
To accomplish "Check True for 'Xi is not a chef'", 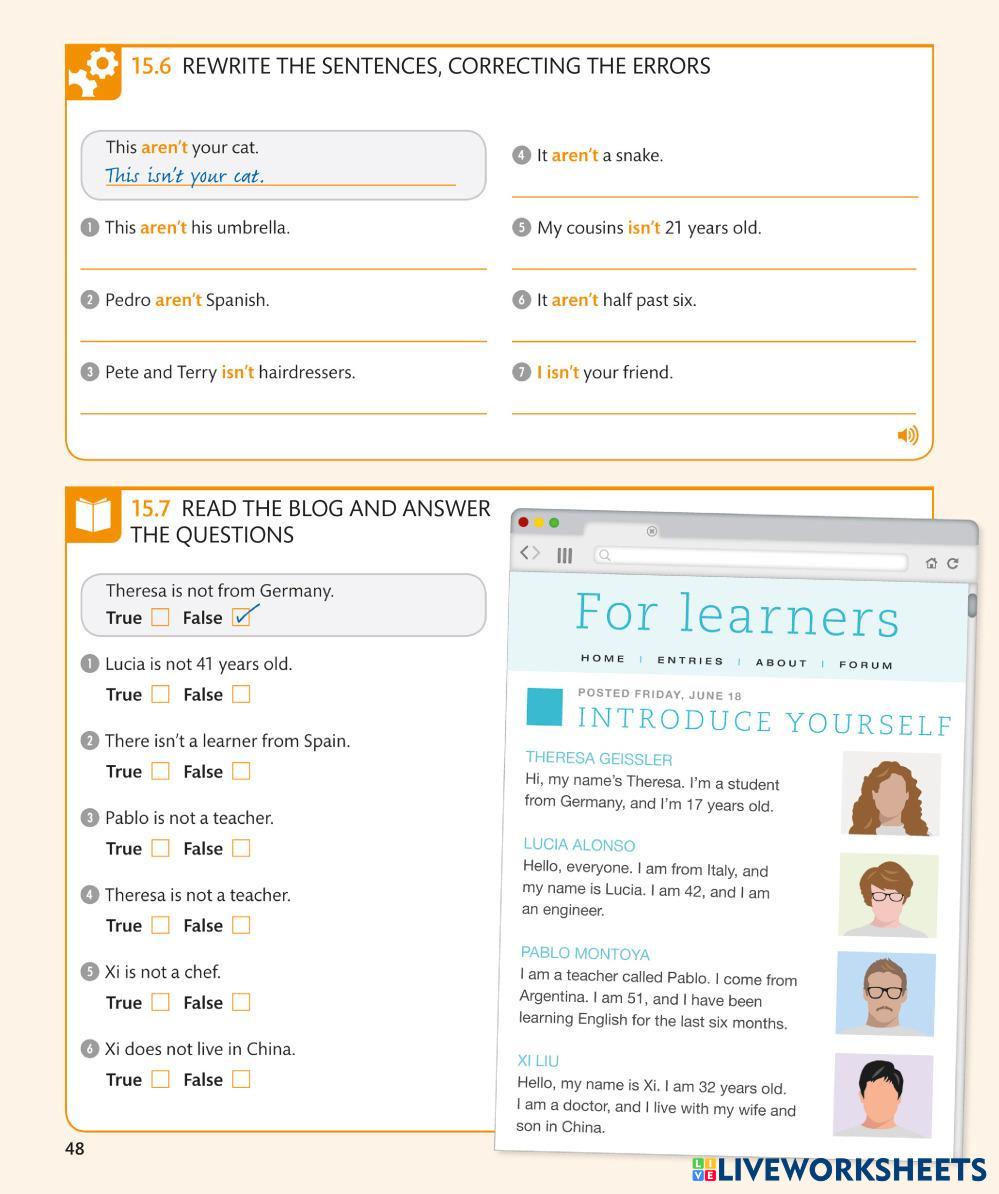I will click(160, 1002).
